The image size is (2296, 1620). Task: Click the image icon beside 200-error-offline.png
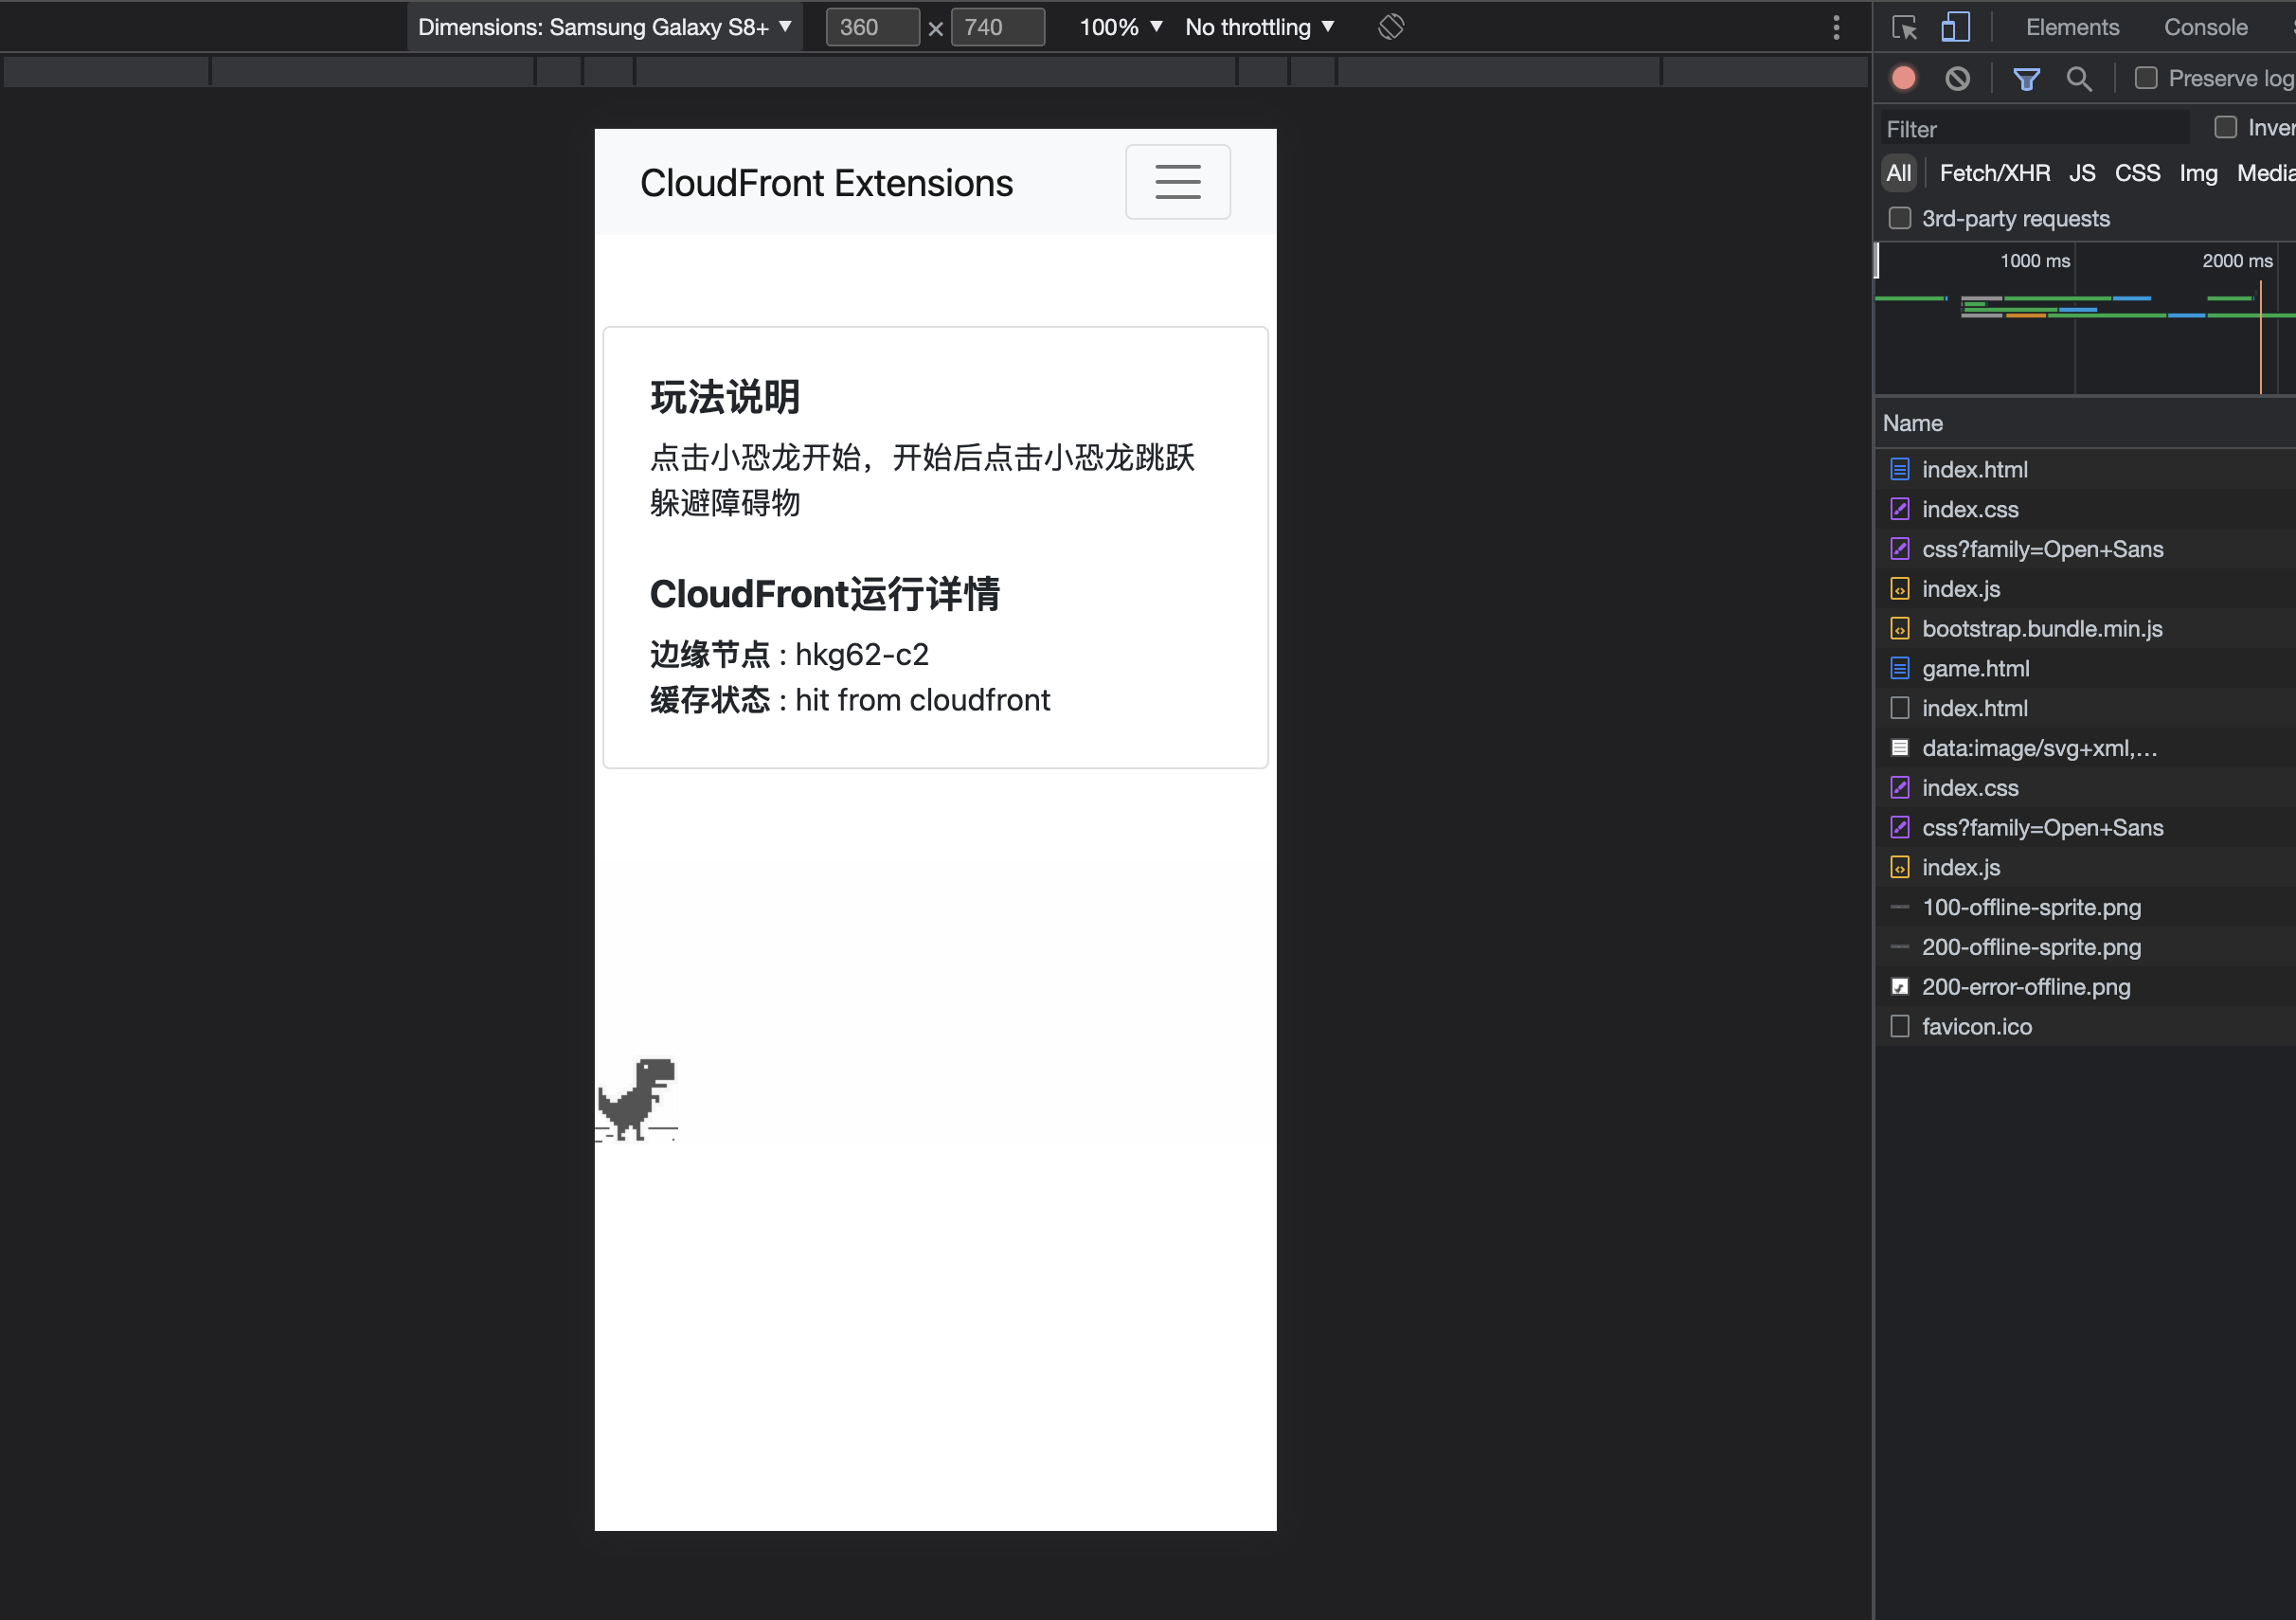tap(1899, 986)
